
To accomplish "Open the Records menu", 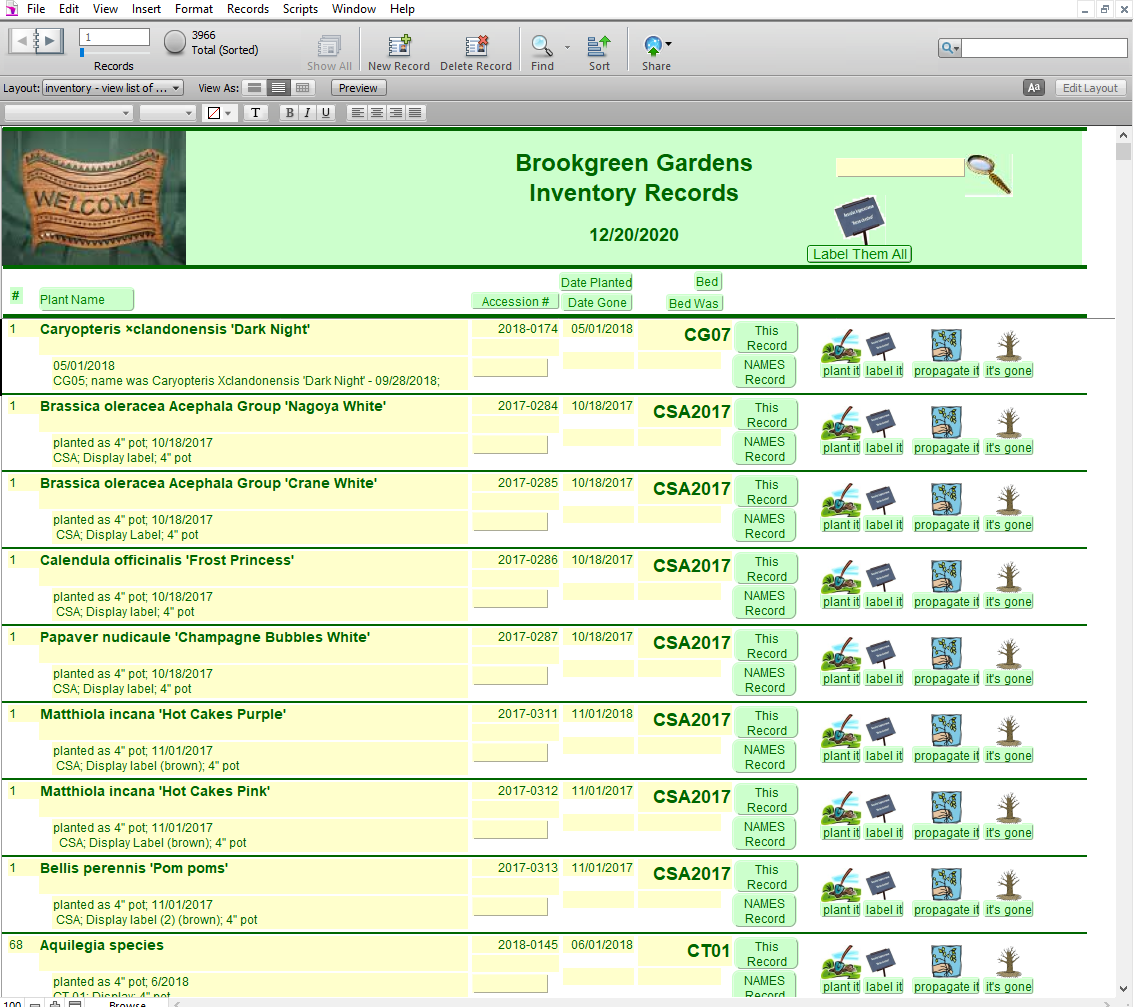I will click(247, 9).
